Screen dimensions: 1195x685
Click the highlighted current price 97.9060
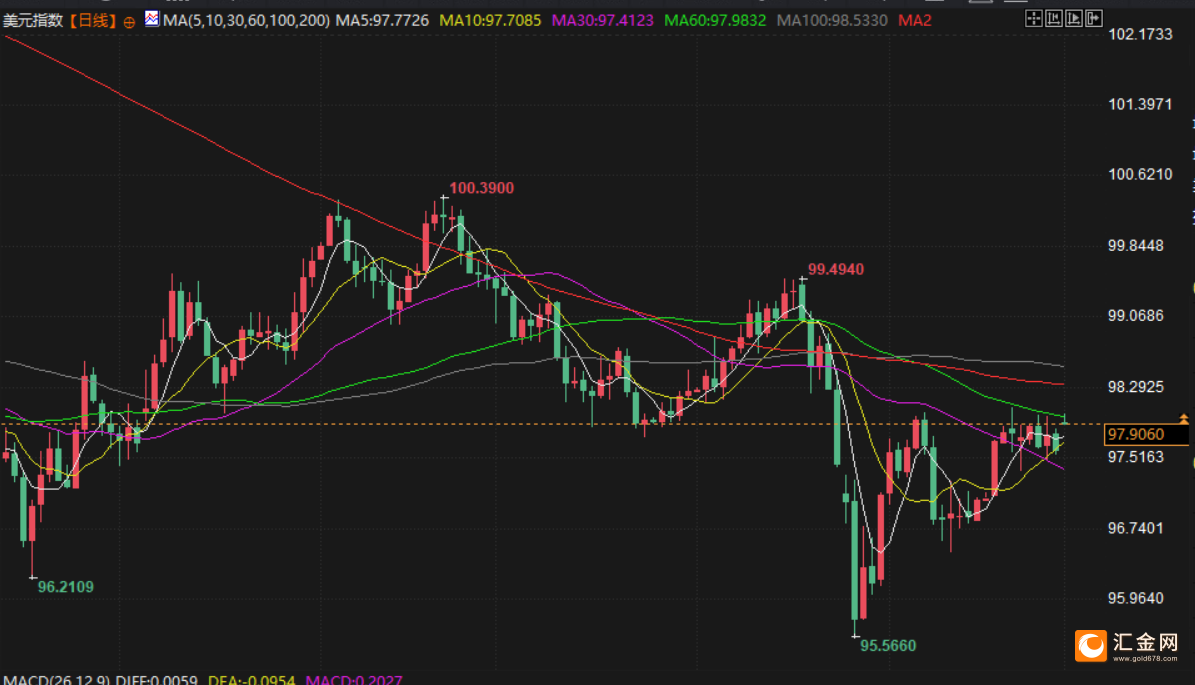point(1145,434)
